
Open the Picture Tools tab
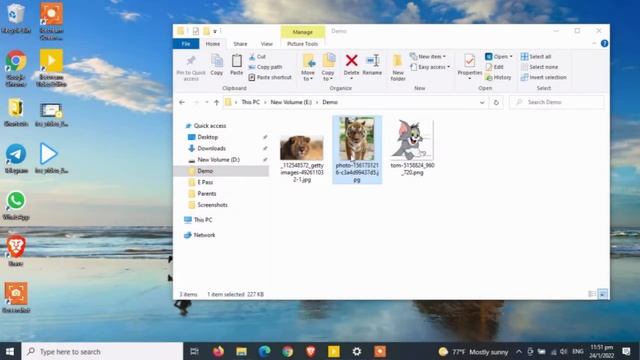(302, 44)
